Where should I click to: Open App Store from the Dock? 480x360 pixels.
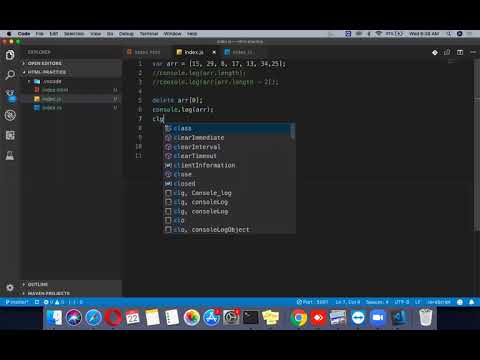tap(211, 317)
